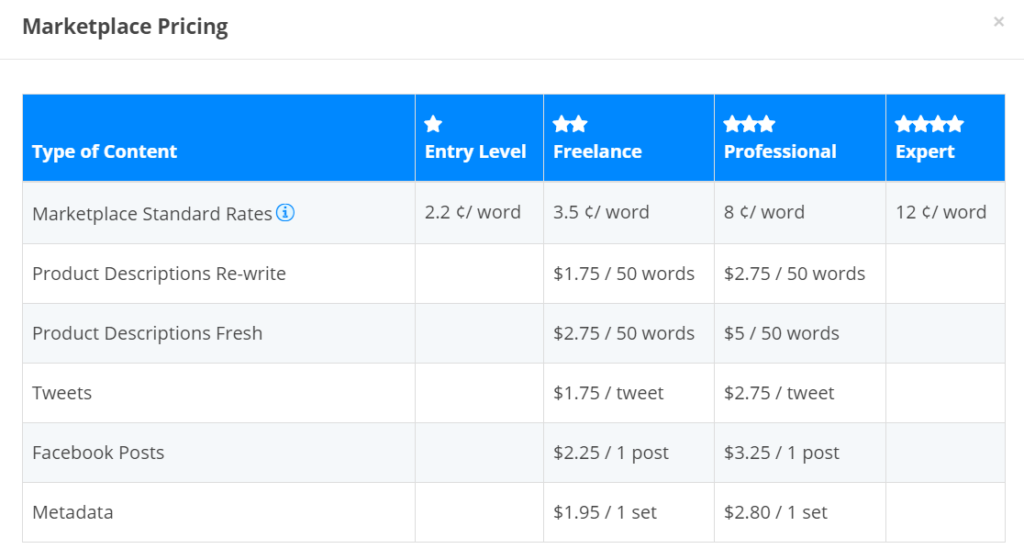Viewport: 1024px width, 560px height.
Task: Click the info icon beside Marketplace Standard Rates
Action: (x=285, y=212)
